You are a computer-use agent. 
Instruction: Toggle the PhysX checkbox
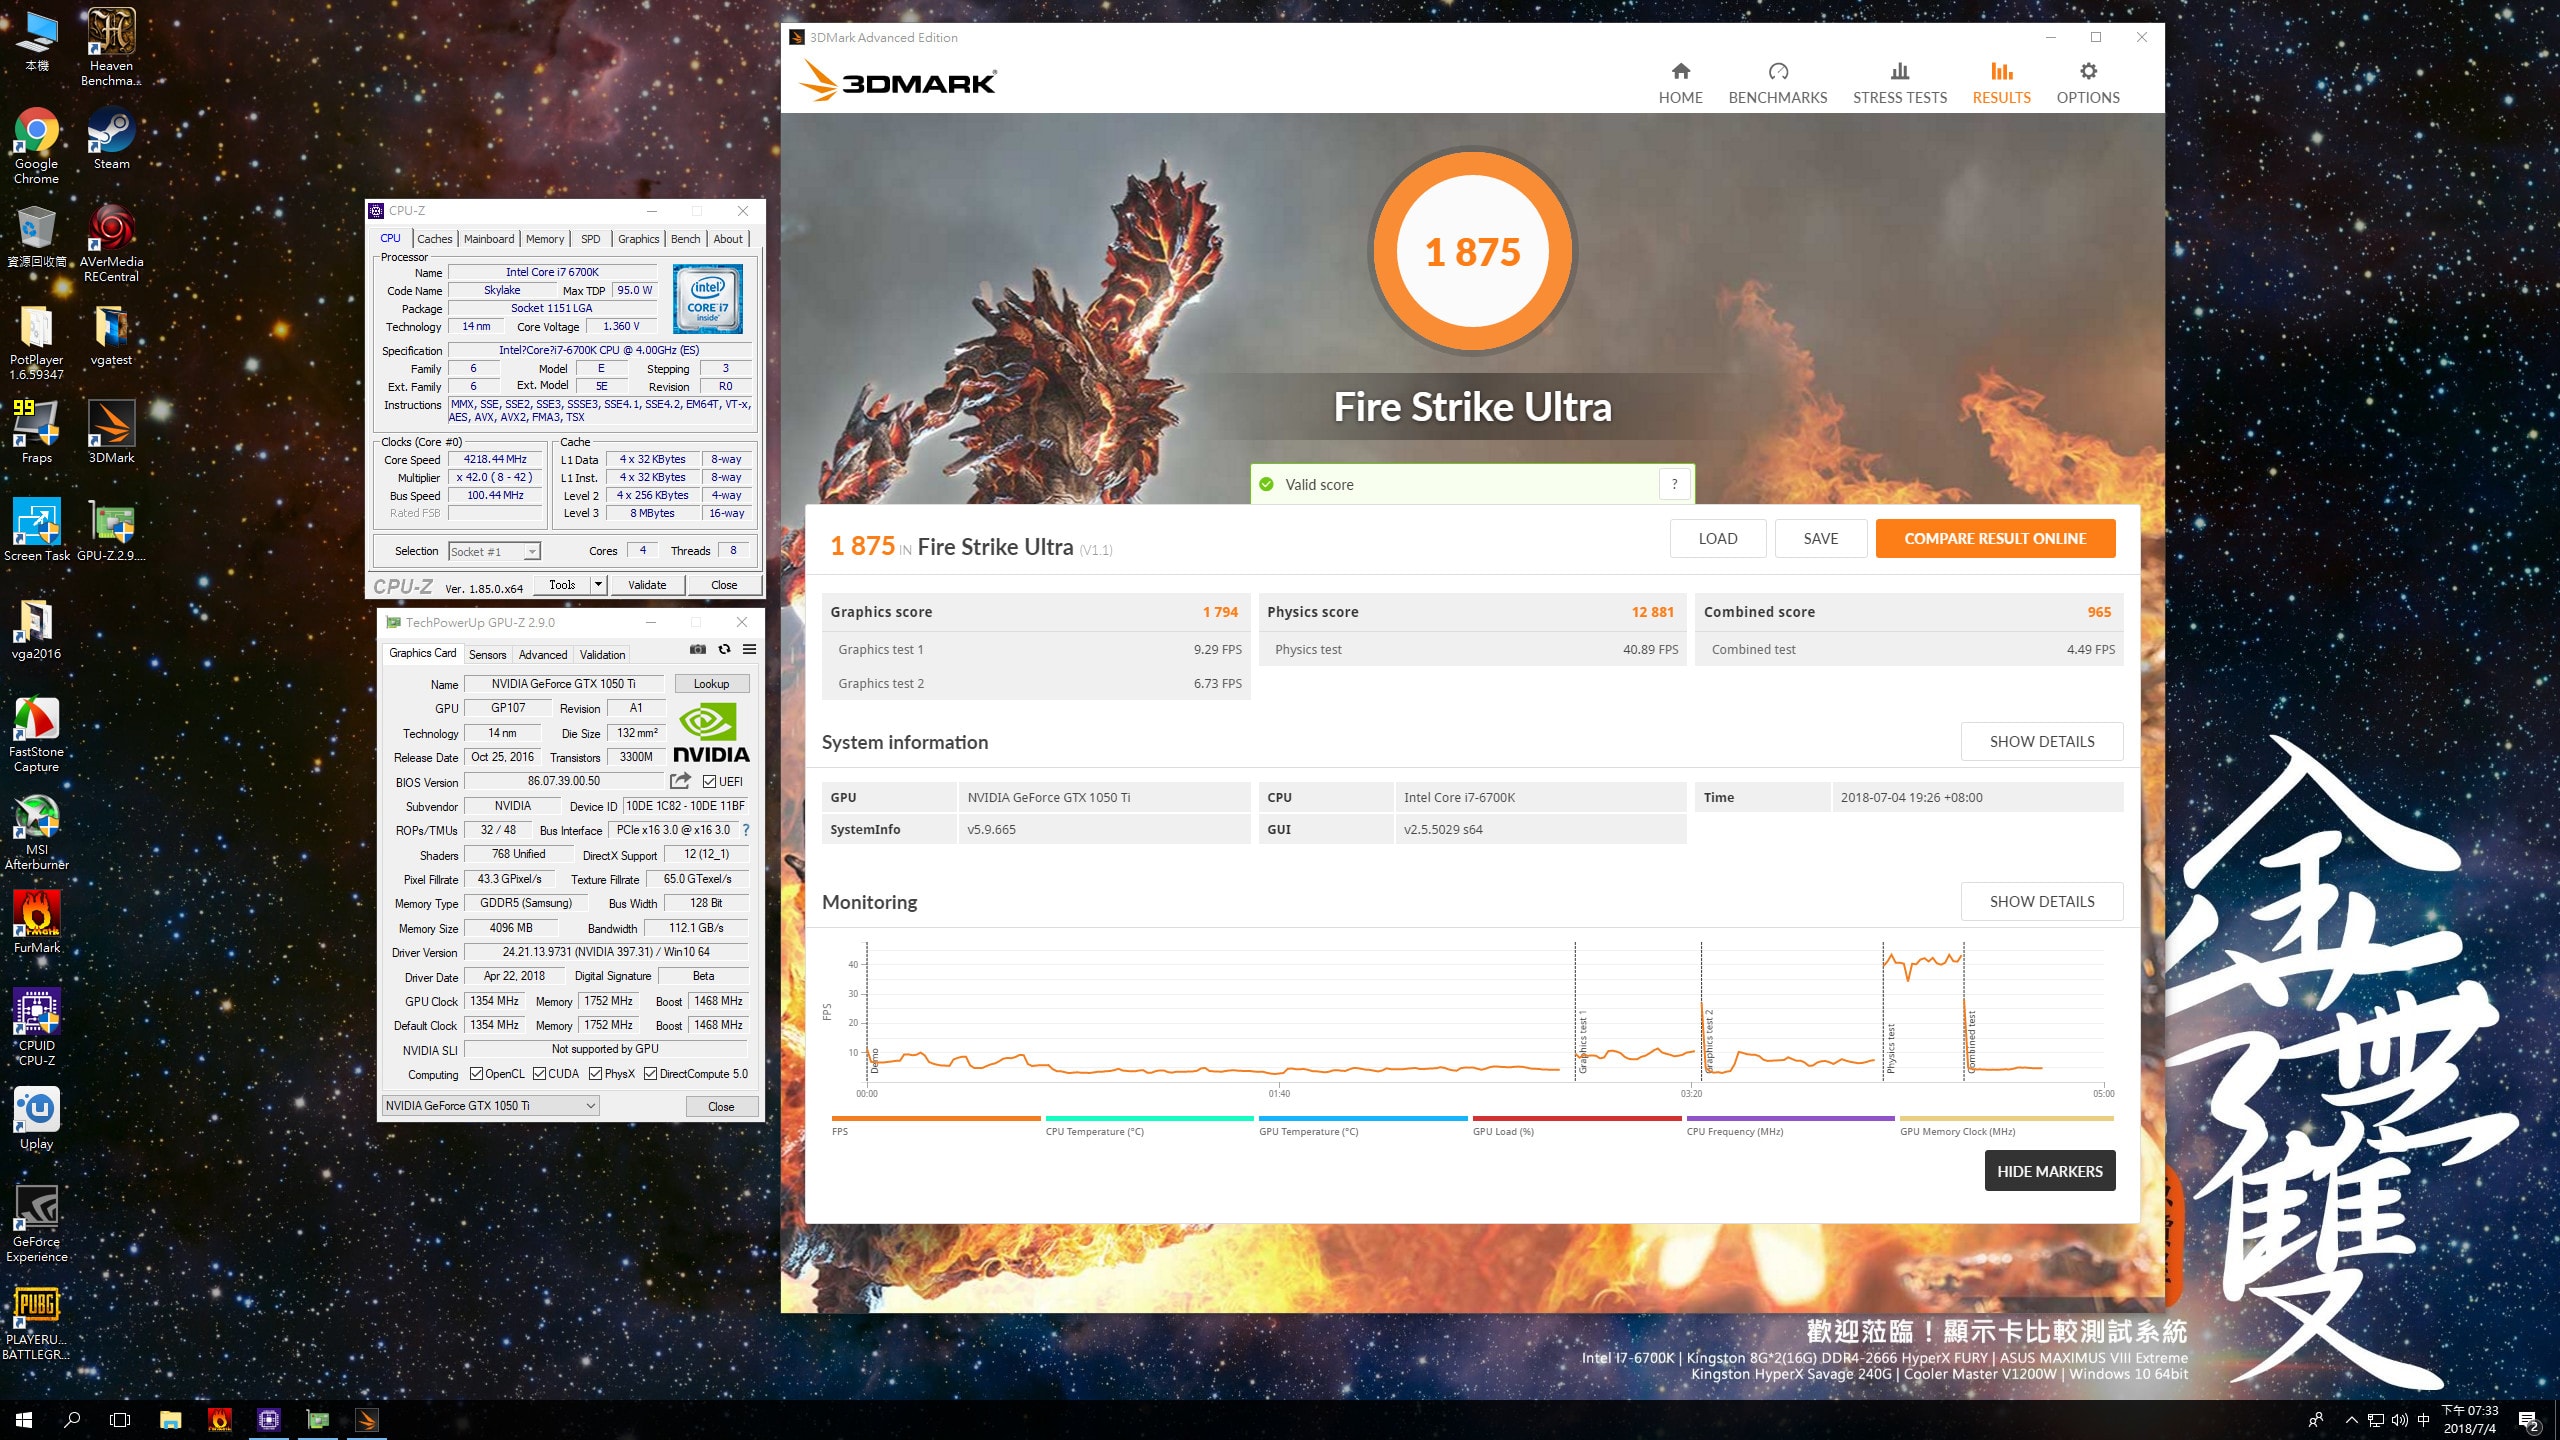point(596,1074)
